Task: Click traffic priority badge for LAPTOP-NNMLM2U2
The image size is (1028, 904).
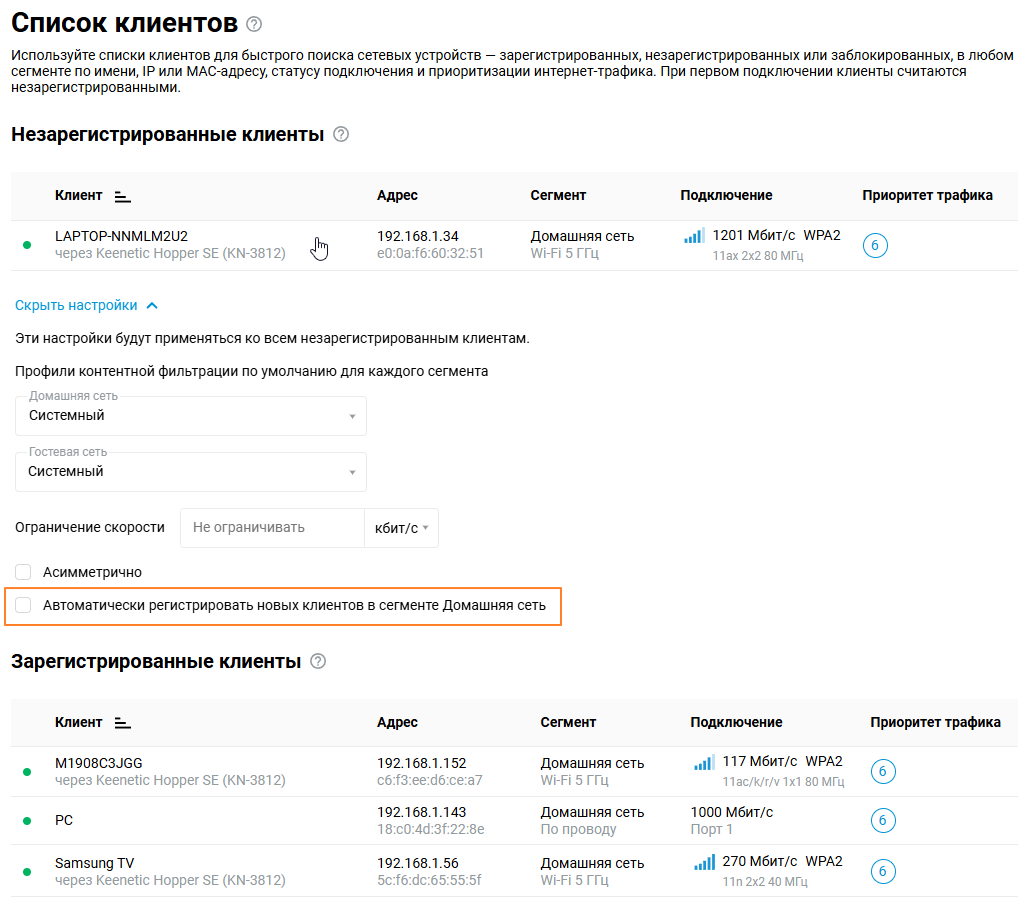Action: point(875,246)
